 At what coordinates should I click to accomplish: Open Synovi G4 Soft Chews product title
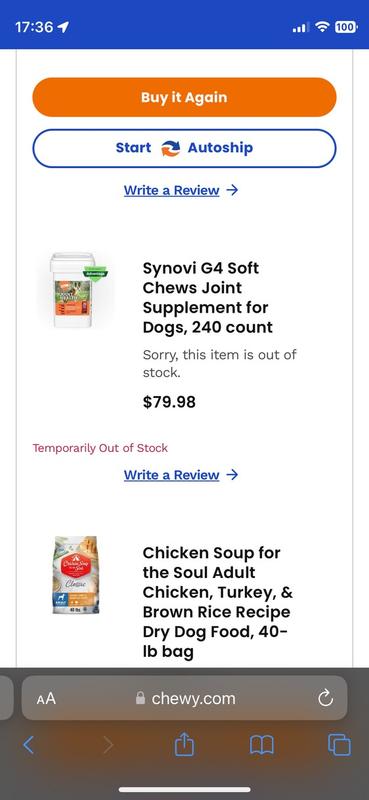(x=208, y=297)
